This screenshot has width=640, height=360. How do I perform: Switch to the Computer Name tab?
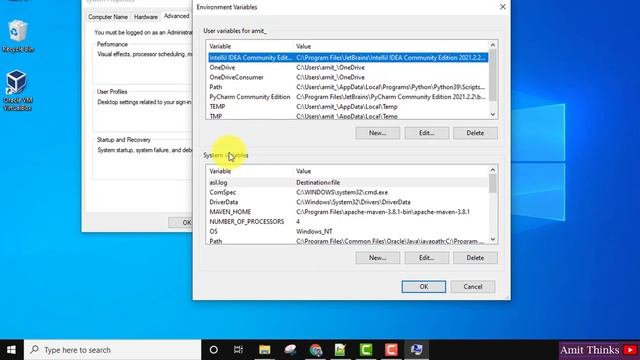click(108, 17)
